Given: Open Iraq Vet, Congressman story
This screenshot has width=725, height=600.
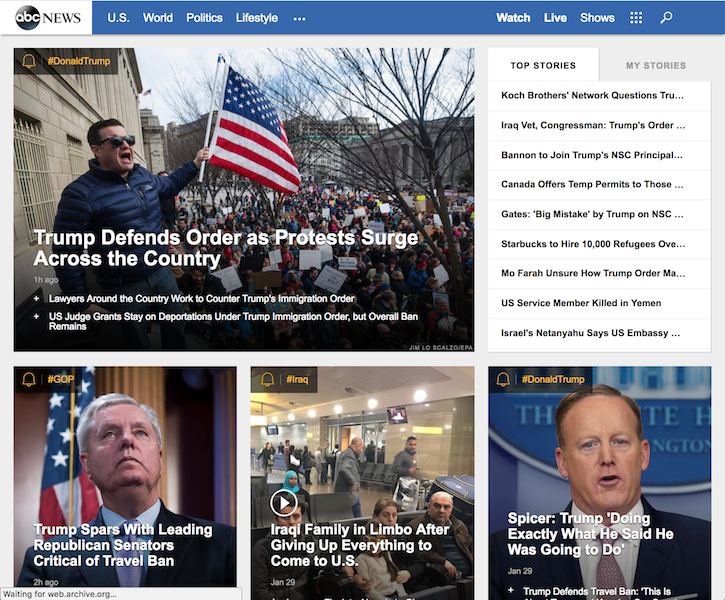Looking at the screenshot, I should point(599,125).
